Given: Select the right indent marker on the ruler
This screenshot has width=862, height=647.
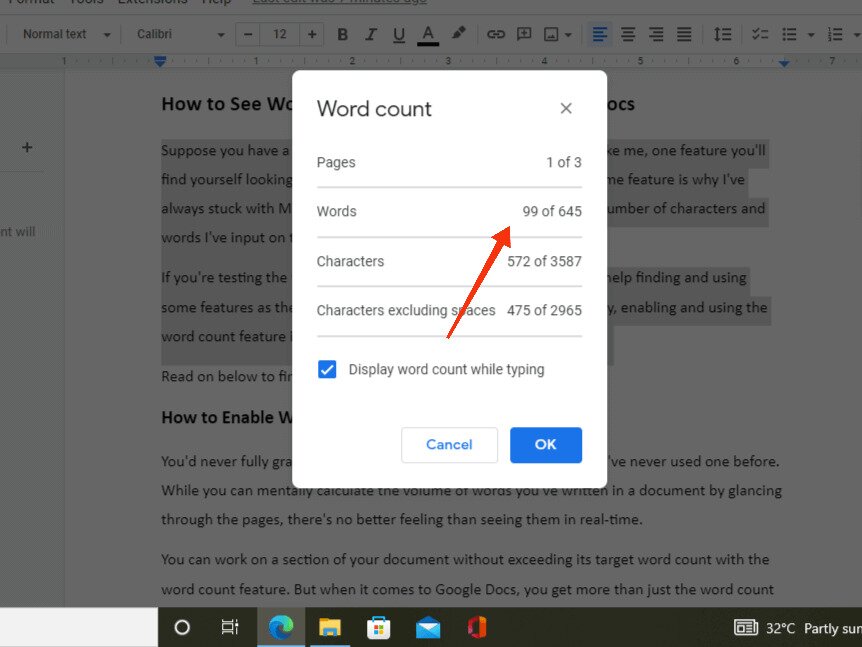Looking at the screenshot, I should click(x=784, y=64).
